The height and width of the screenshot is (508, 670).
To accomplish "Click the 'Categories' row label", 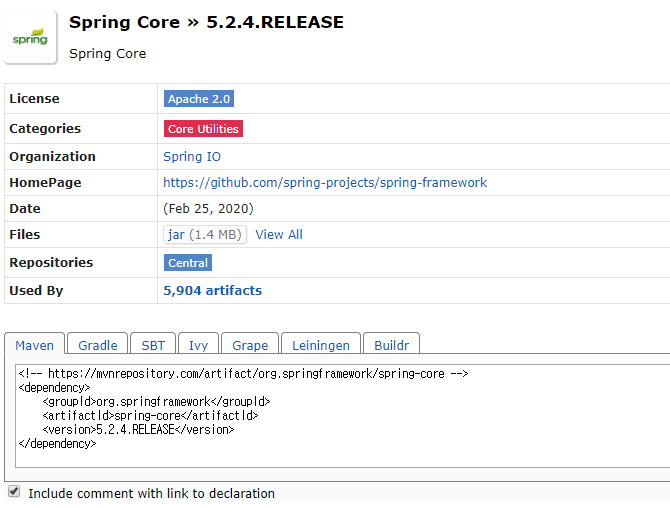I will tap(45, 129).
